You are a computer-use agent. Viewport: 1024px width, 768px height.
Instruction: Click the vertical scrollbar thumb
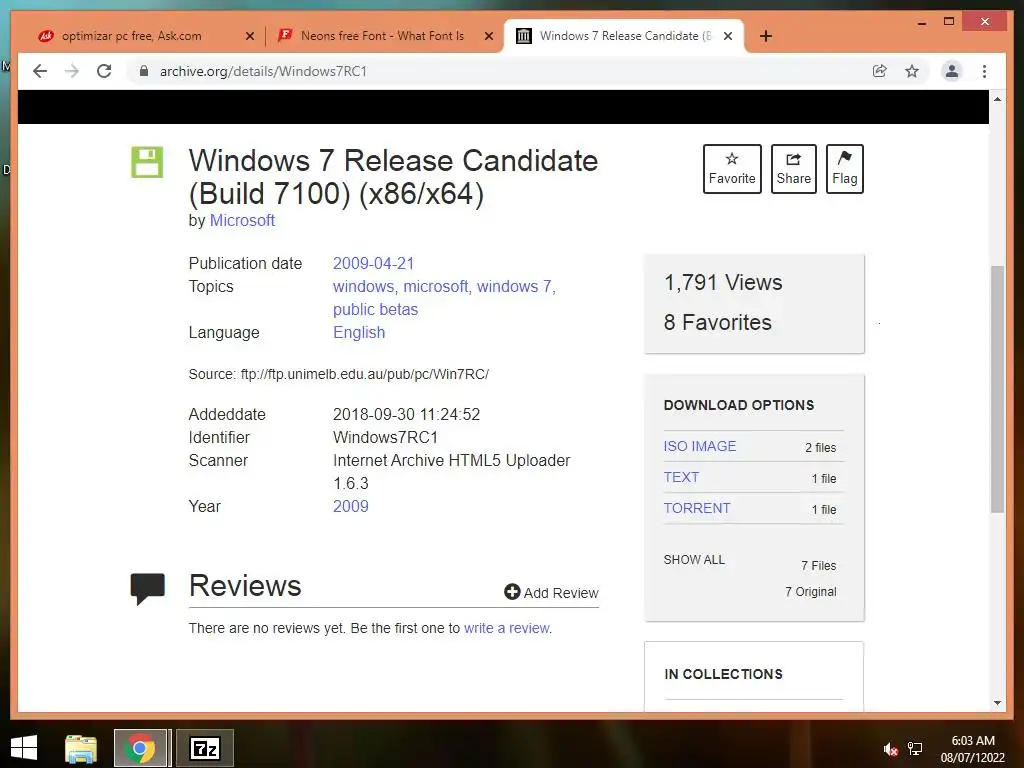[997, 389]
